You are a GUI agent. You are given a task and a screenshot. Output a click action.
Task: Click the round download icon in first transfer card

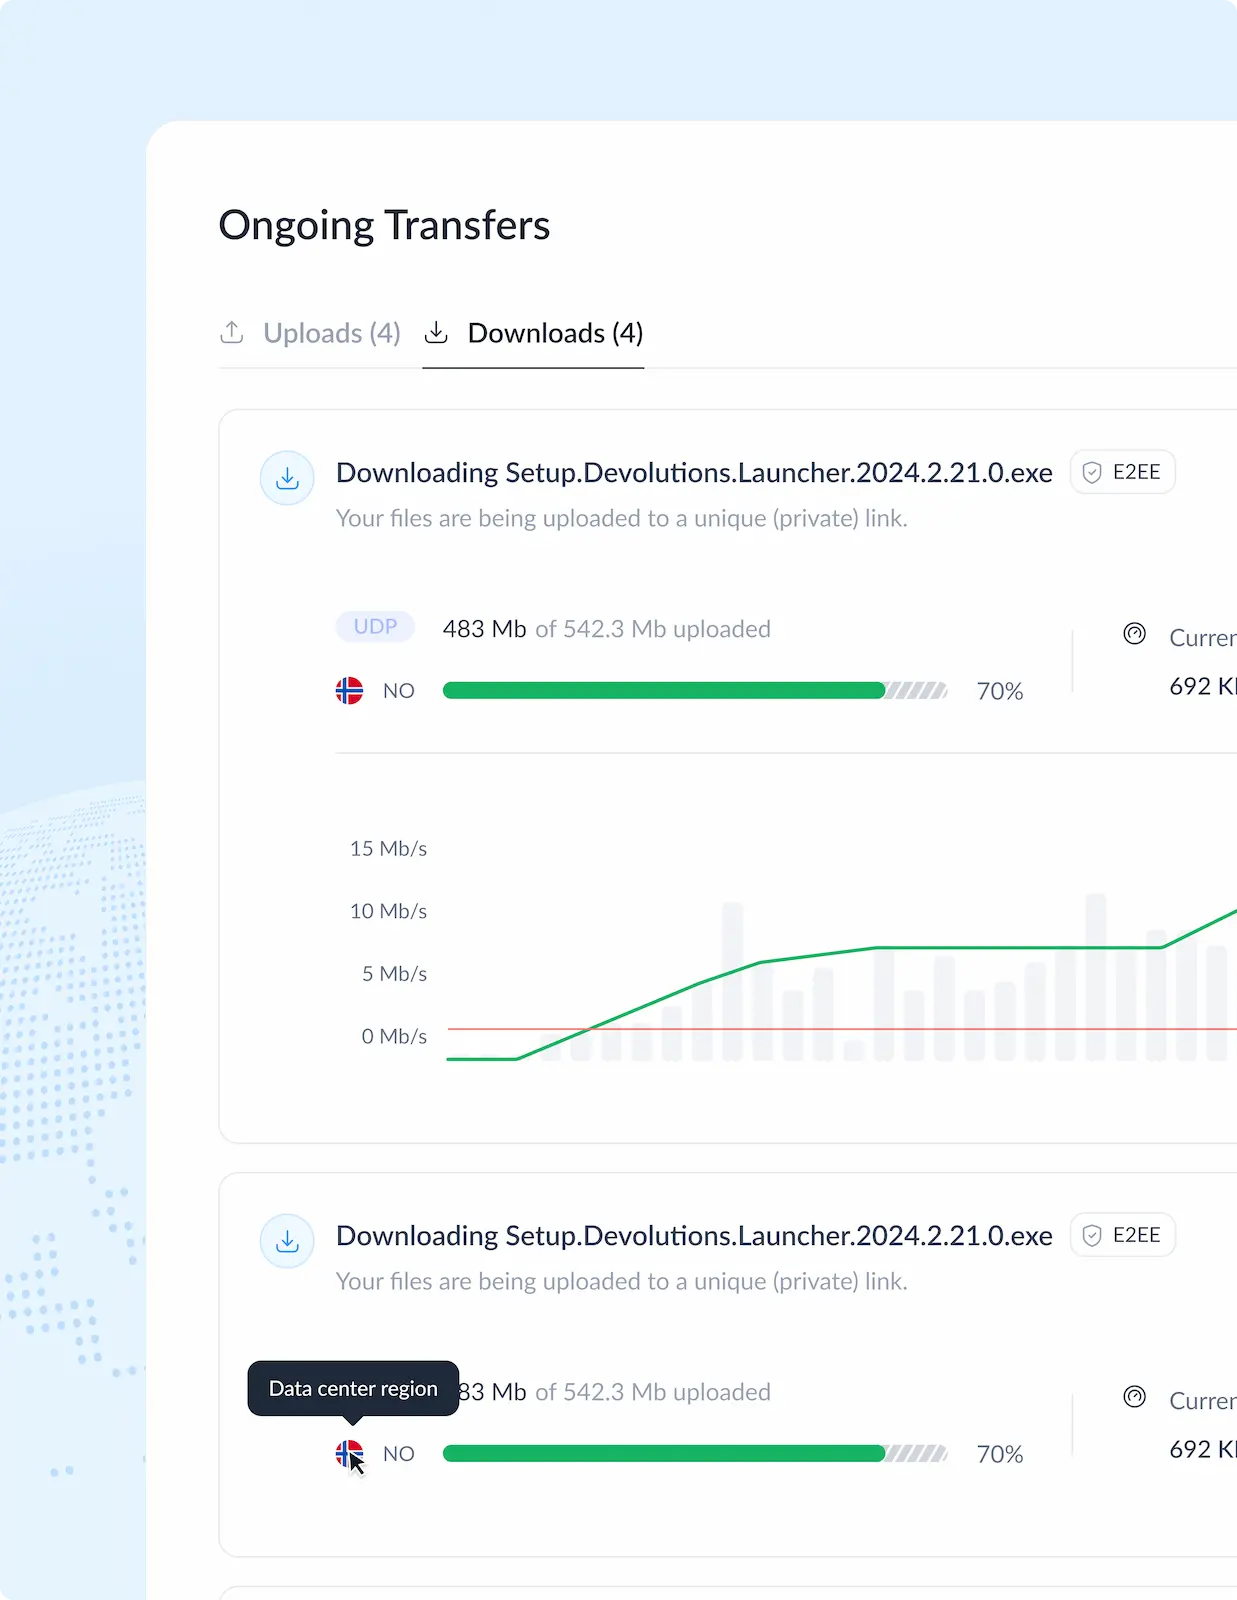click(287, 478)
